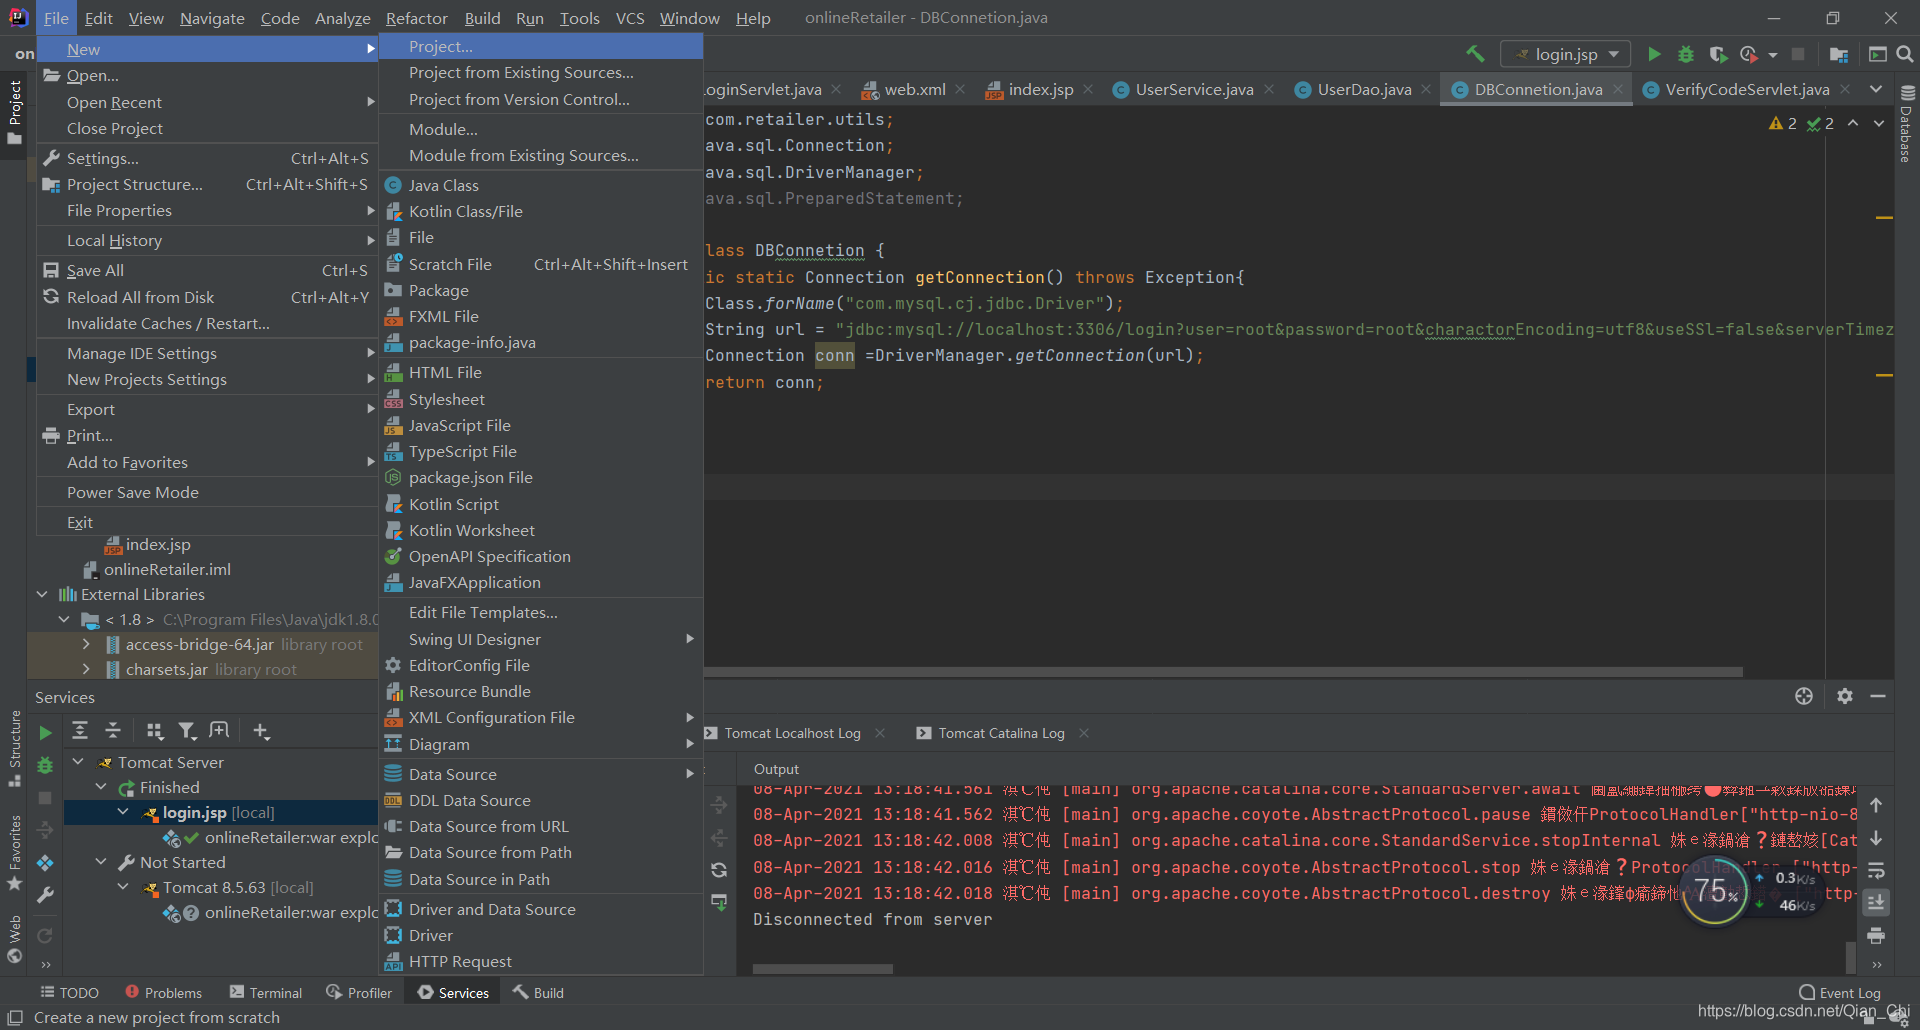
Task: Open the Refactor menu
Action: [x=417, y=18]
